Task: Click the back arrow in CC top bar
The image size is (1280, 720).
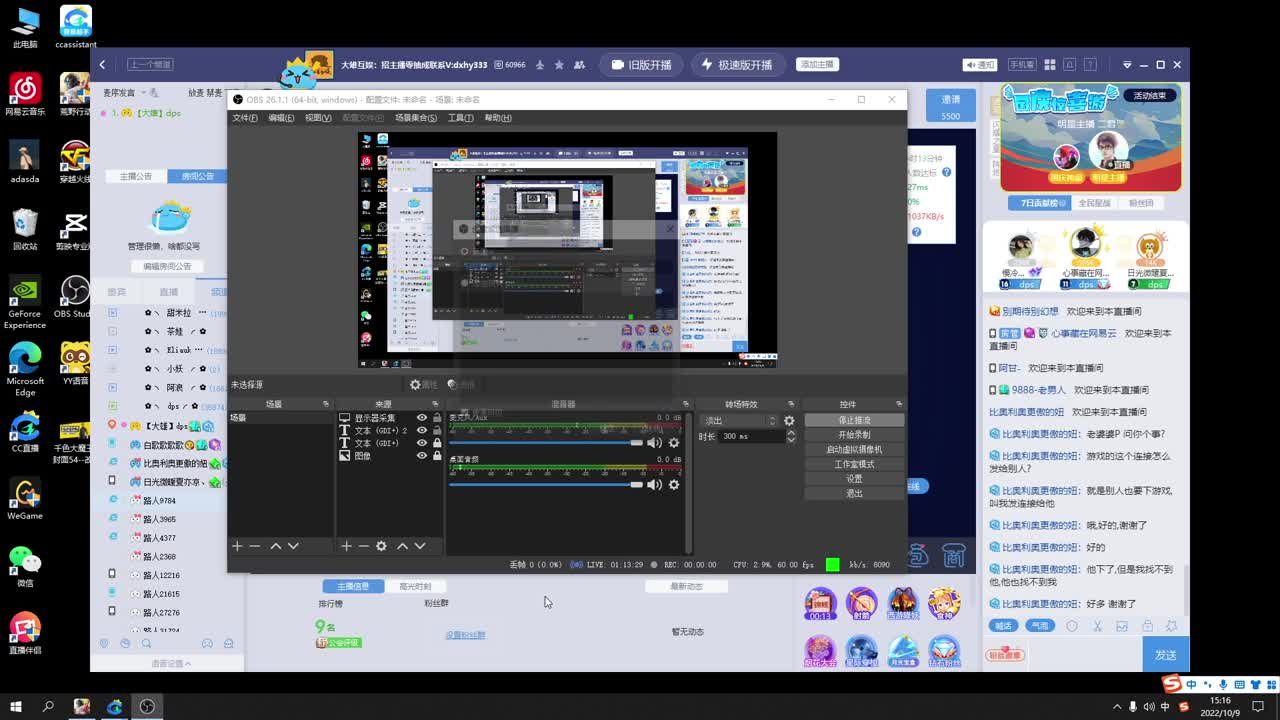Action: [102, 64]
